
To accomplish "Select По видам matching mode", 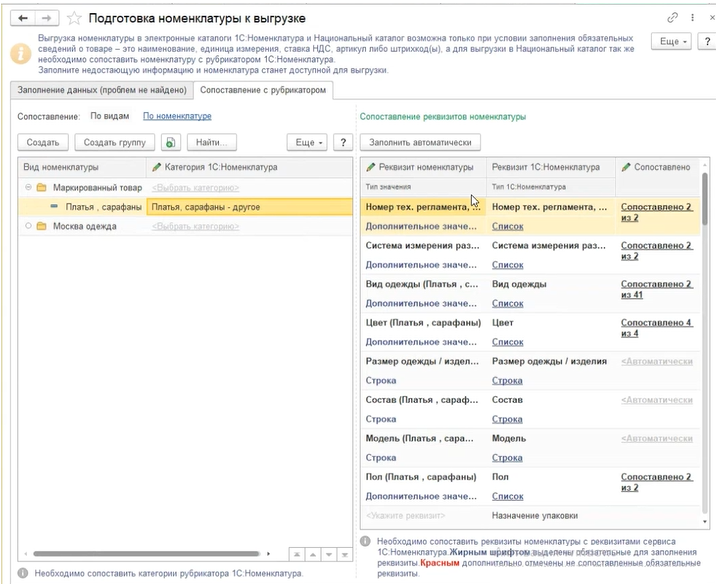I will [110, 116].
